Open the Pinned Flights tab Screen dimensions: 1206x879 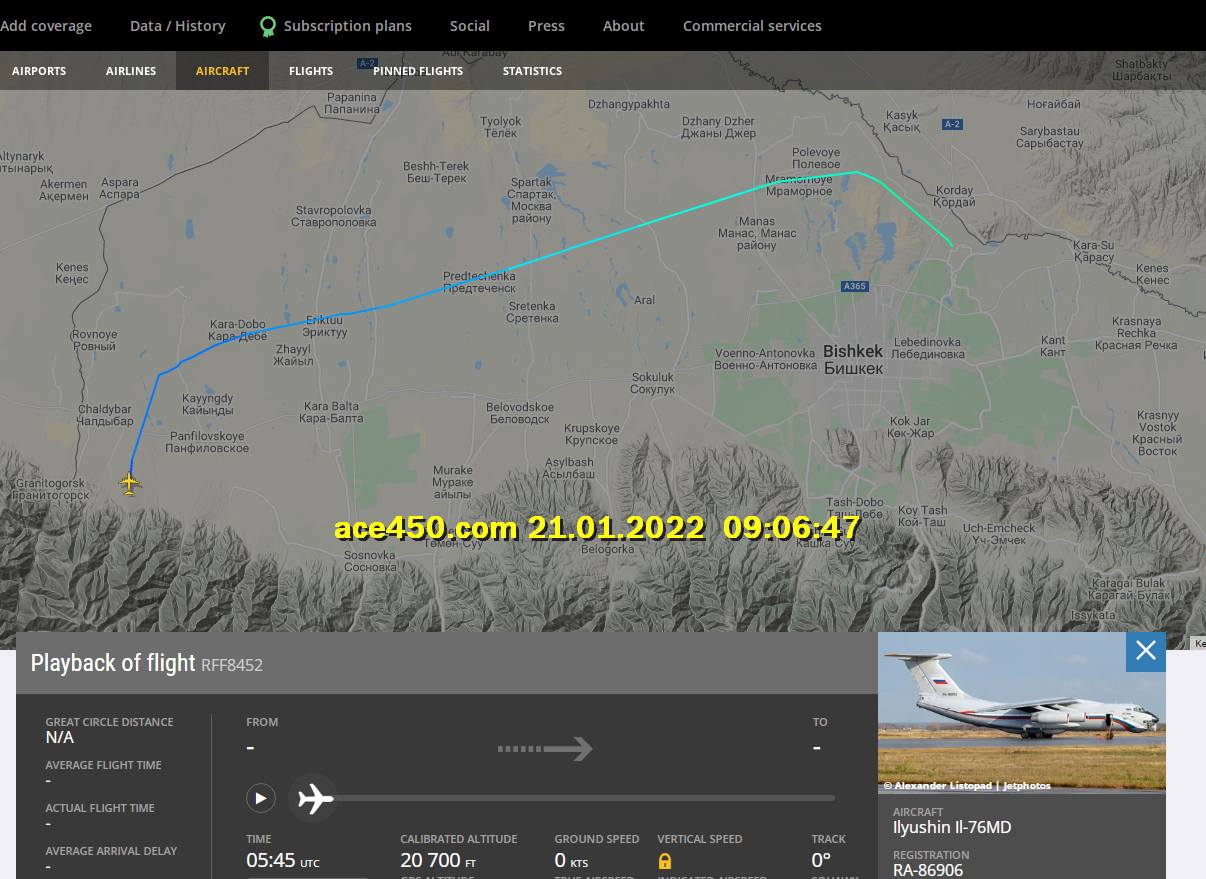418,71
